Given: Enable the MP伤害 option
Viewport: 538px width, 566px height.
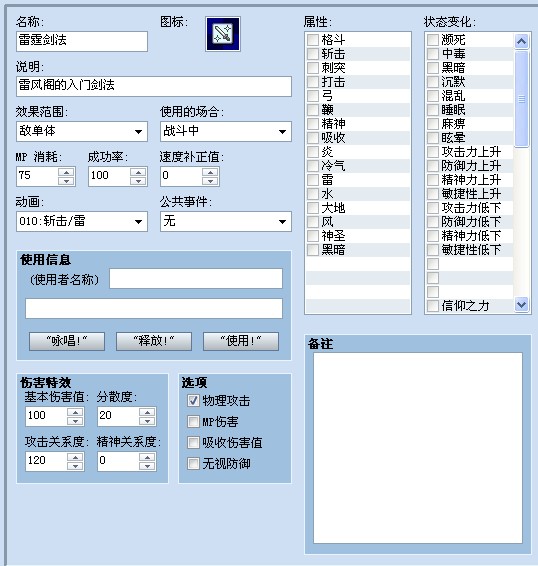Looking at the screenshot, I should (x=193, y=422).
